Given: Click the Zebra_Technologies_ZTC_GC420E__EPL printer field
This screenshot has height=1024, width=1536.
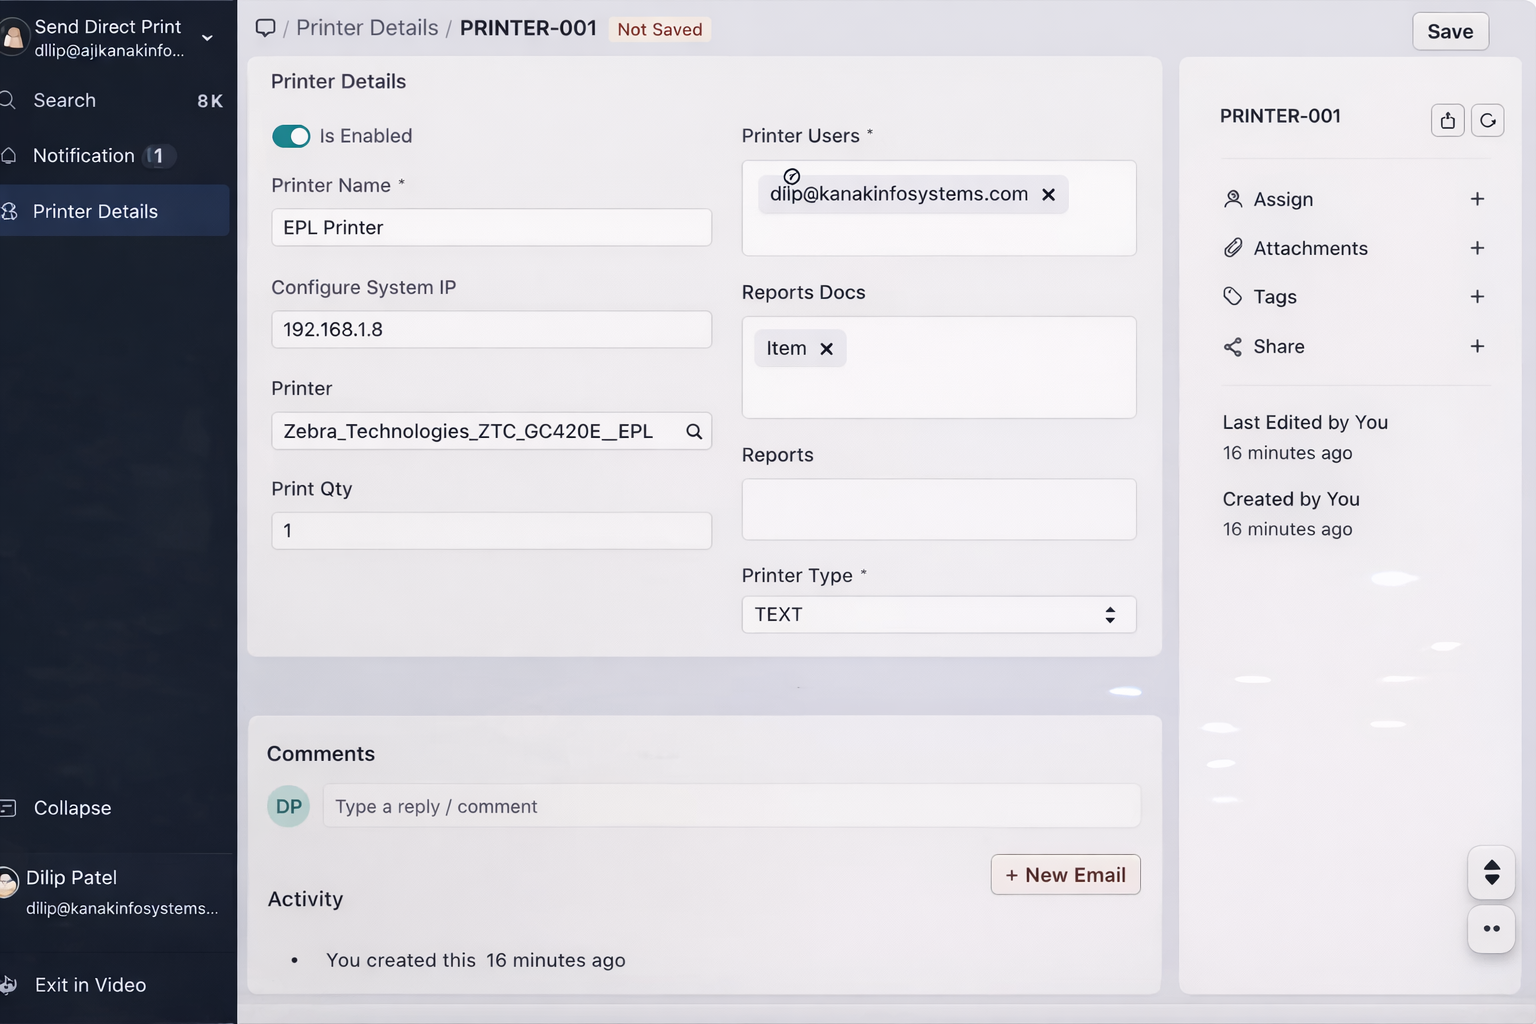Looking at the screenshot, I should tap(491, 431).
